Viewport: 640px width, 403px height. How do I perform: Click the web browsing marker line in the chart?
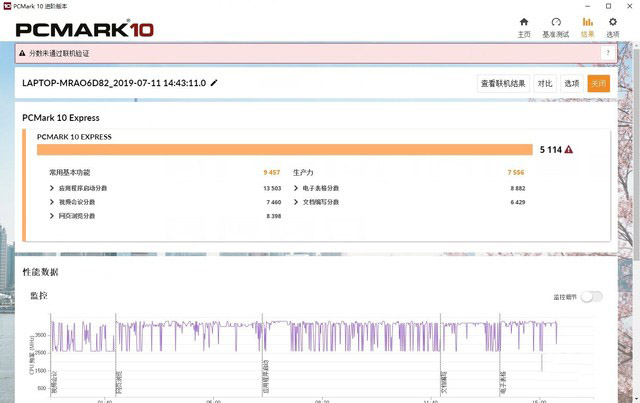(x=116, y=355)
